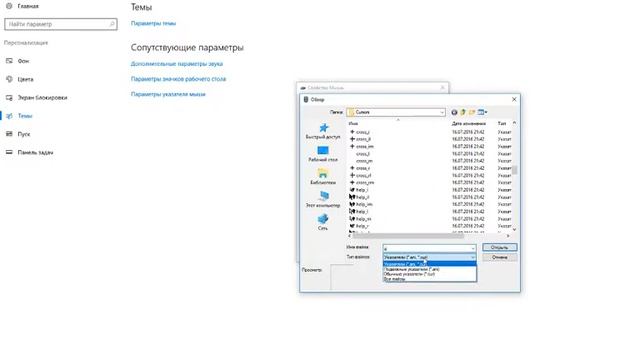Image resolution: width=640 pixels, height=360 pixels.
Task: Expand the Имя файла combo box arrow
Action: pos(473,248)
